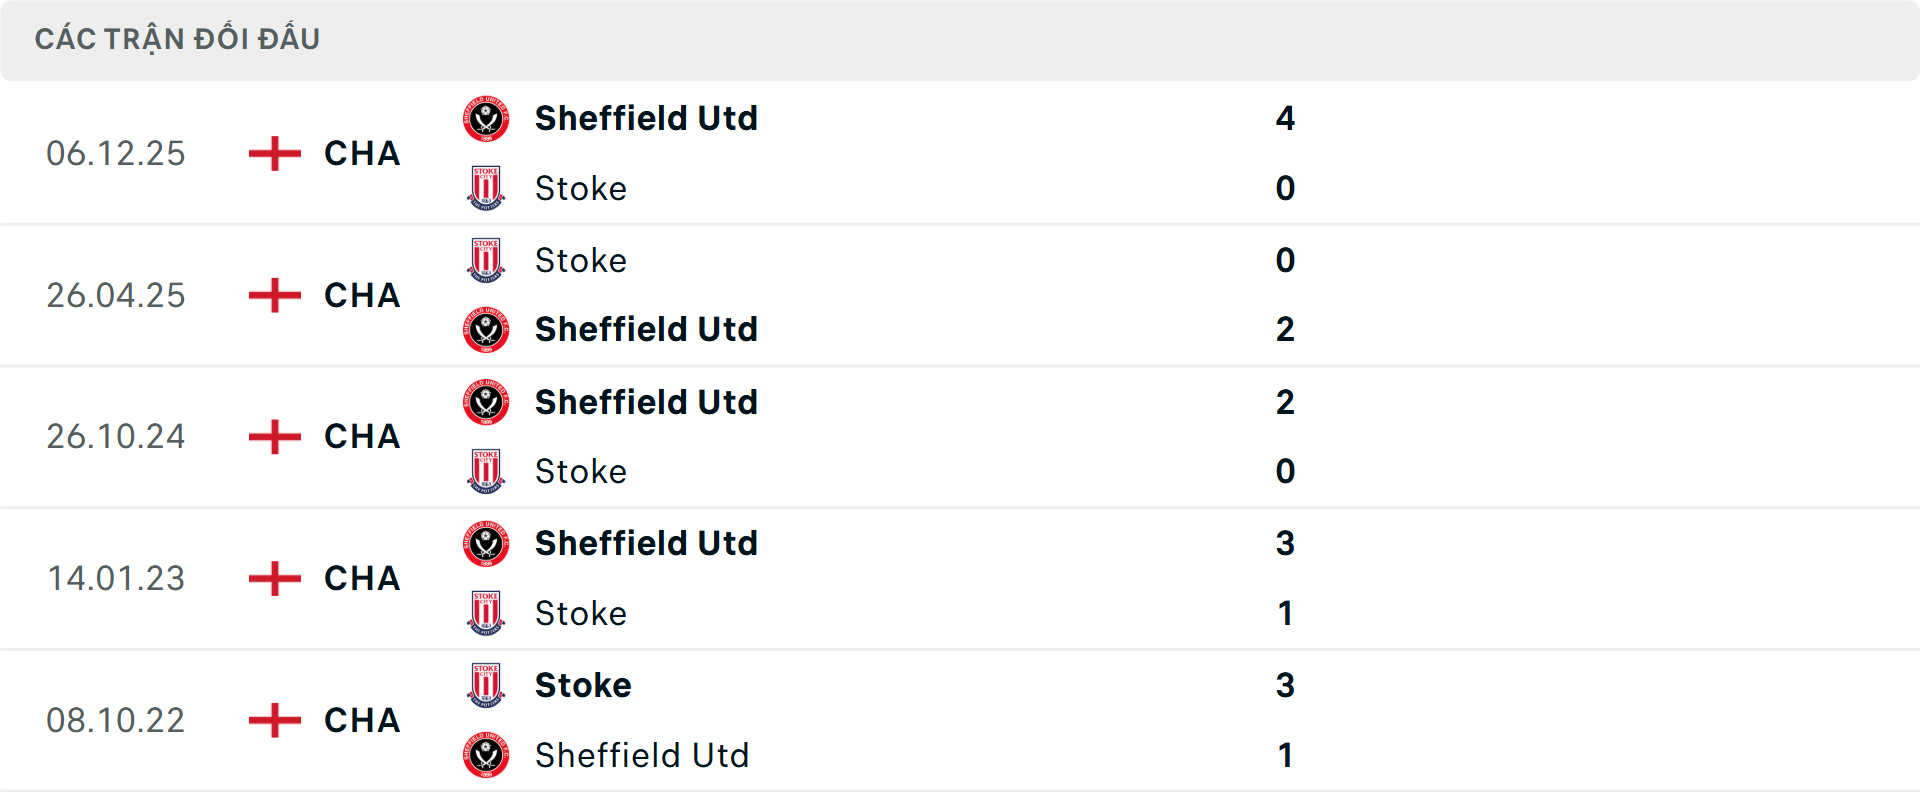
Task: Click the CHA label in the 26.10.24 row
Action: coord(360,437)
